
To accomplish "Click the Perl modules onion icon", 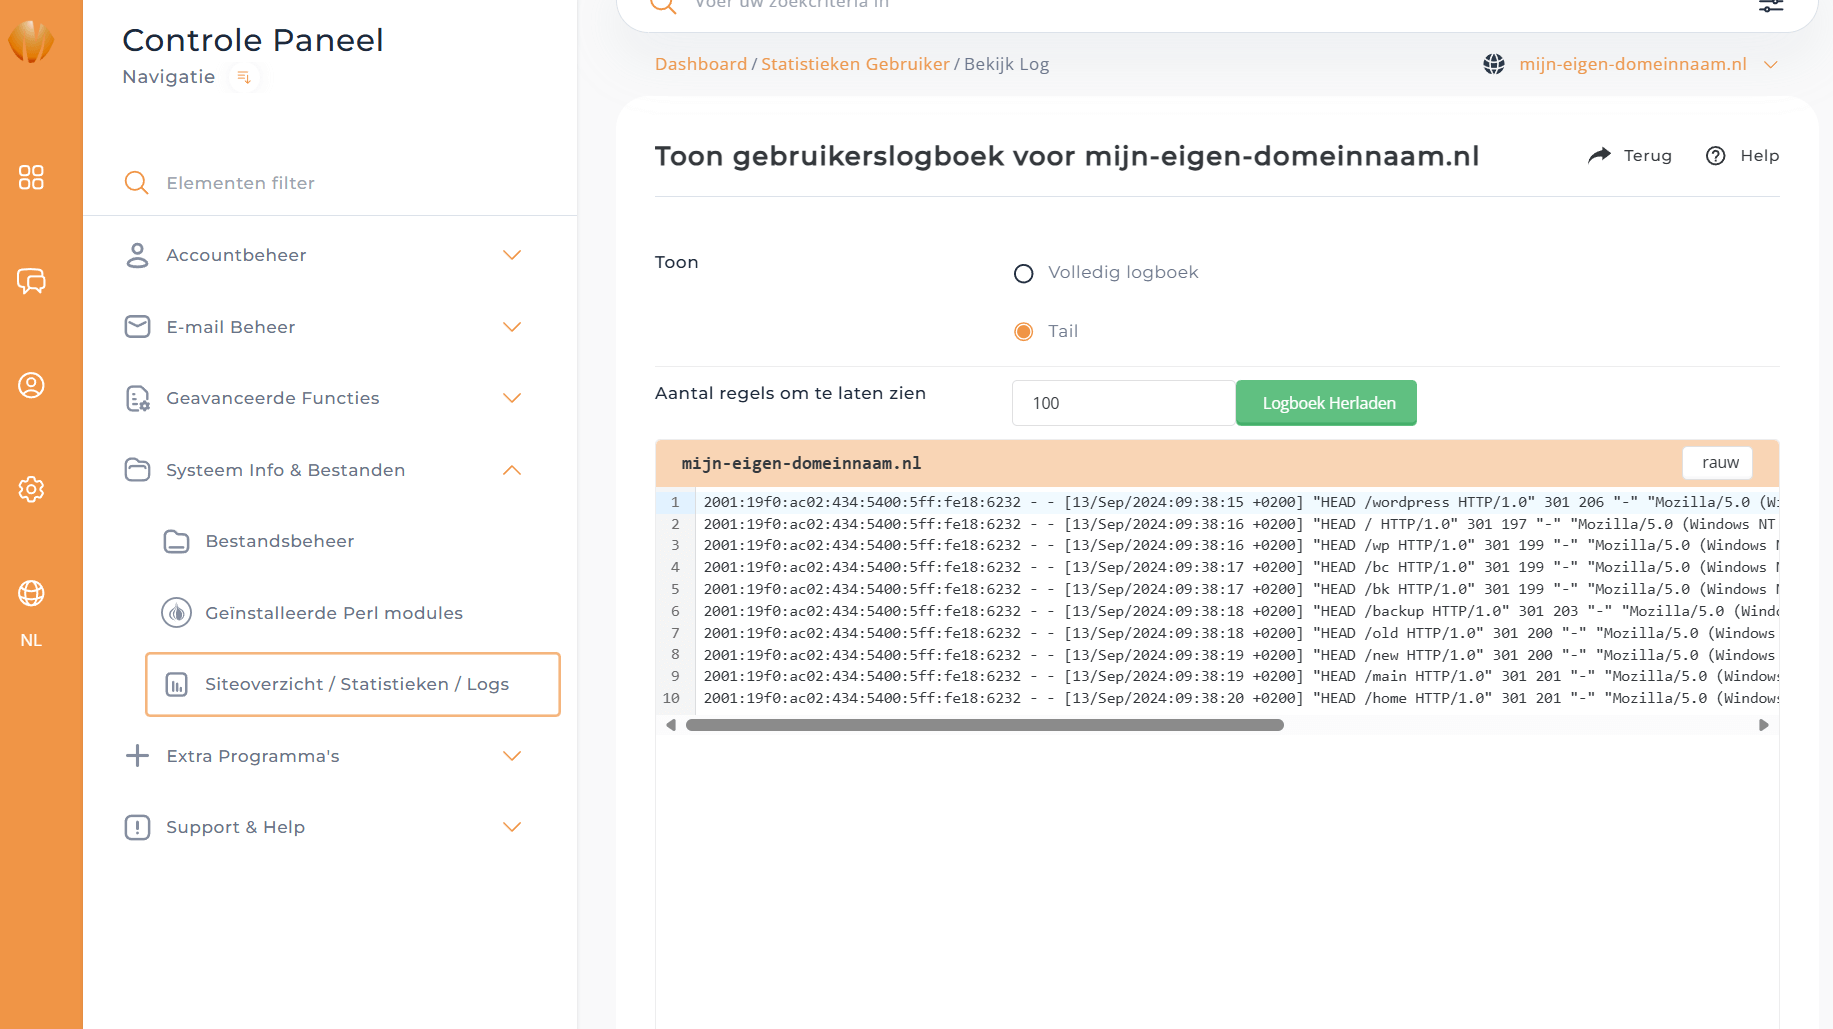I will (x=176, y=612).
